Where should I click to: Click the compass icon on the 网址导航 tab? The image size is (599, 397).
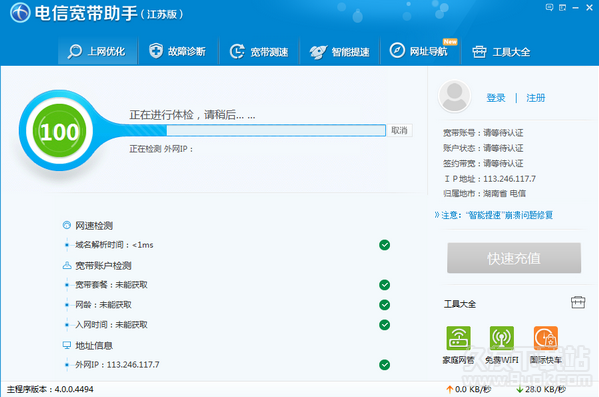[397, 50]
